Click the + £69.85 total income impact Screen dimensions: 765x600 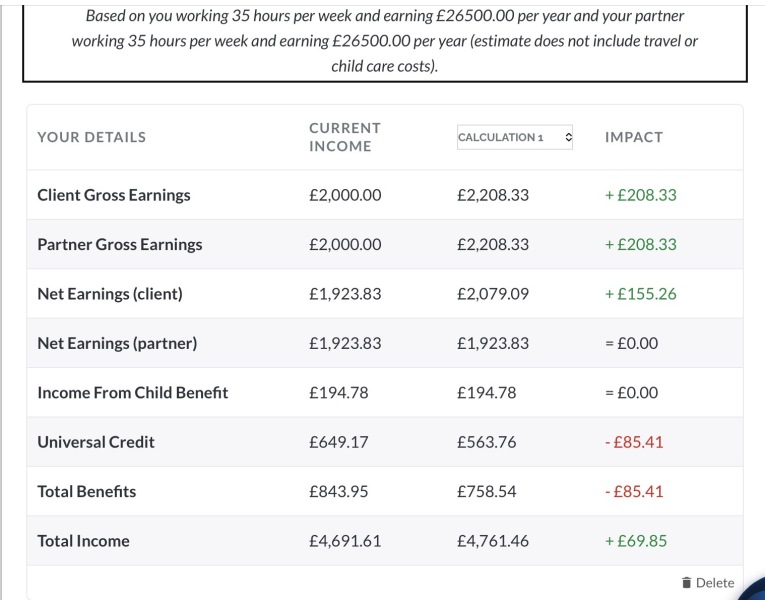click(x=636, y=541)
